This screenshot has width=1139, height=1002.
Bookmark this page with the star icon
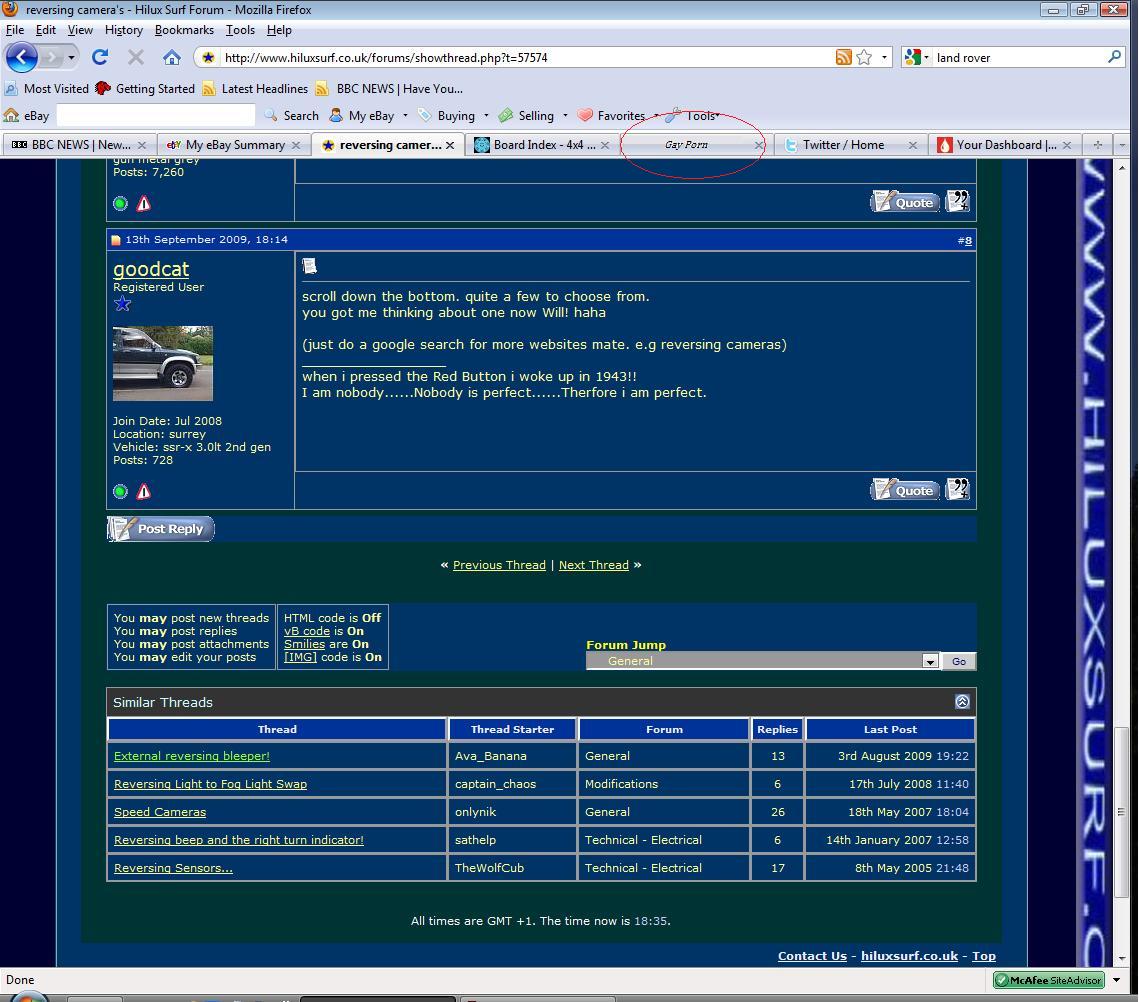coord(864,57)
